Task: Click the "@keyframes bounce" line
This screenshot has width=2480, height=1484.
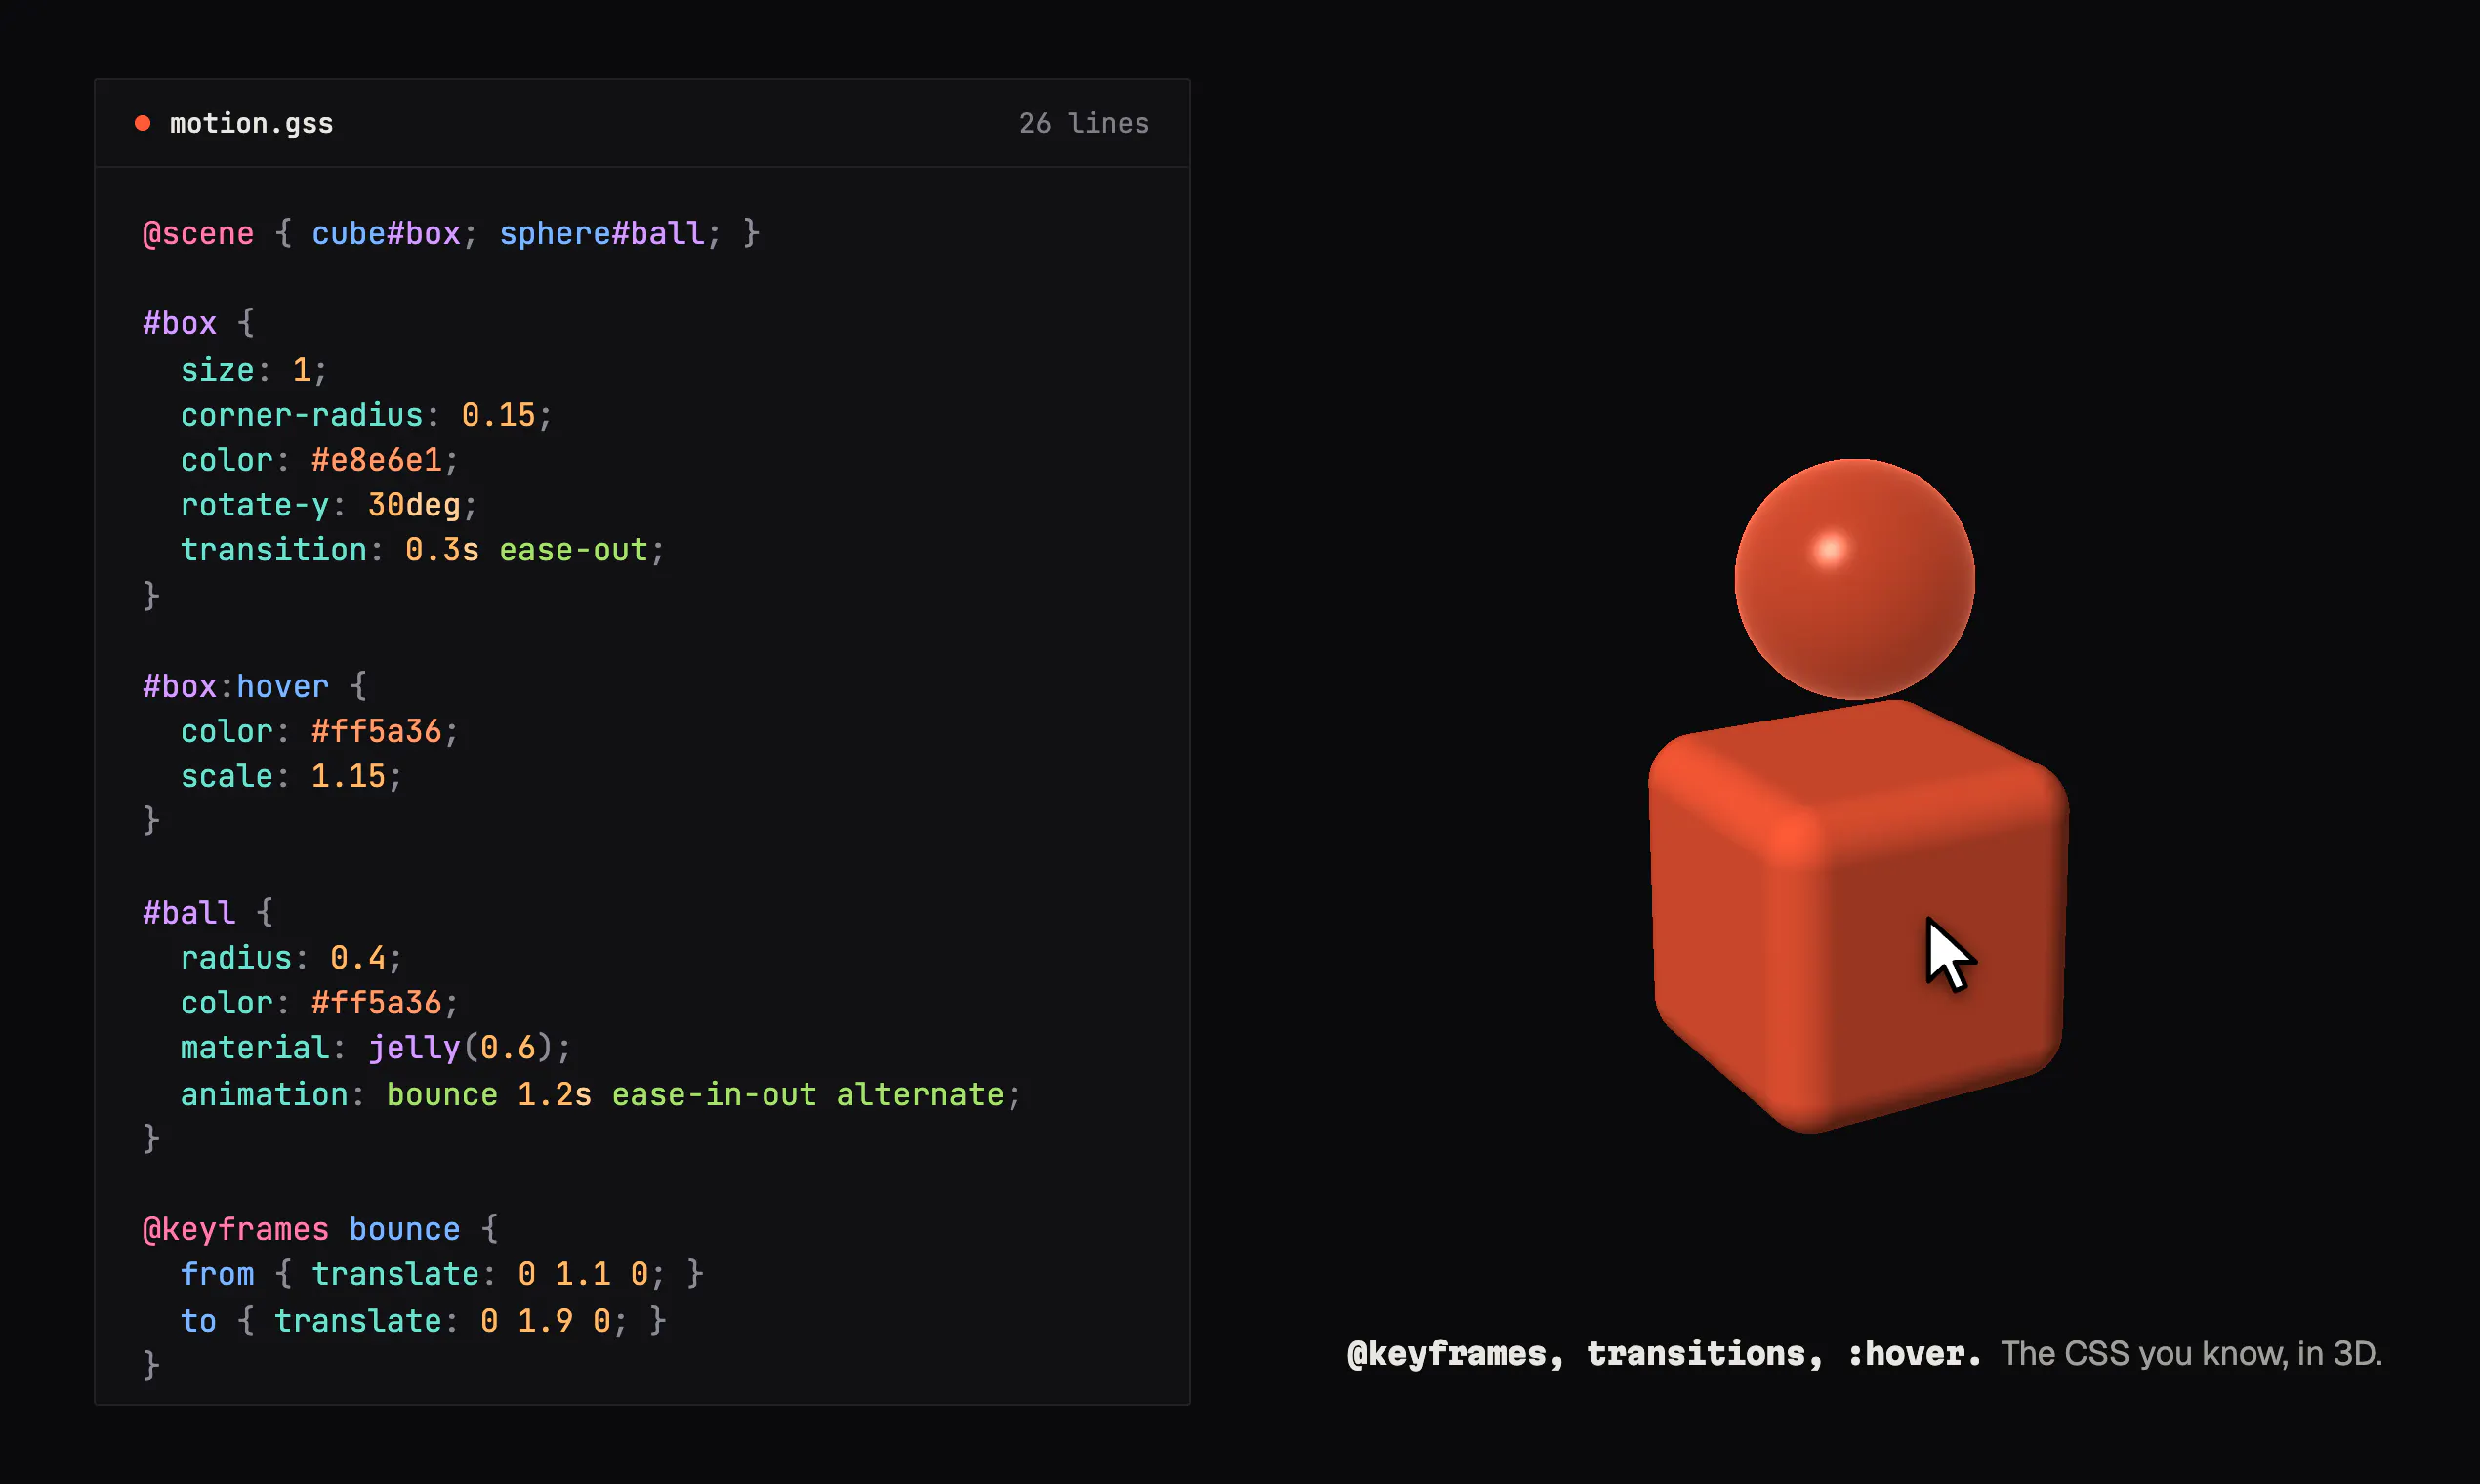Action: (320, 1229)
